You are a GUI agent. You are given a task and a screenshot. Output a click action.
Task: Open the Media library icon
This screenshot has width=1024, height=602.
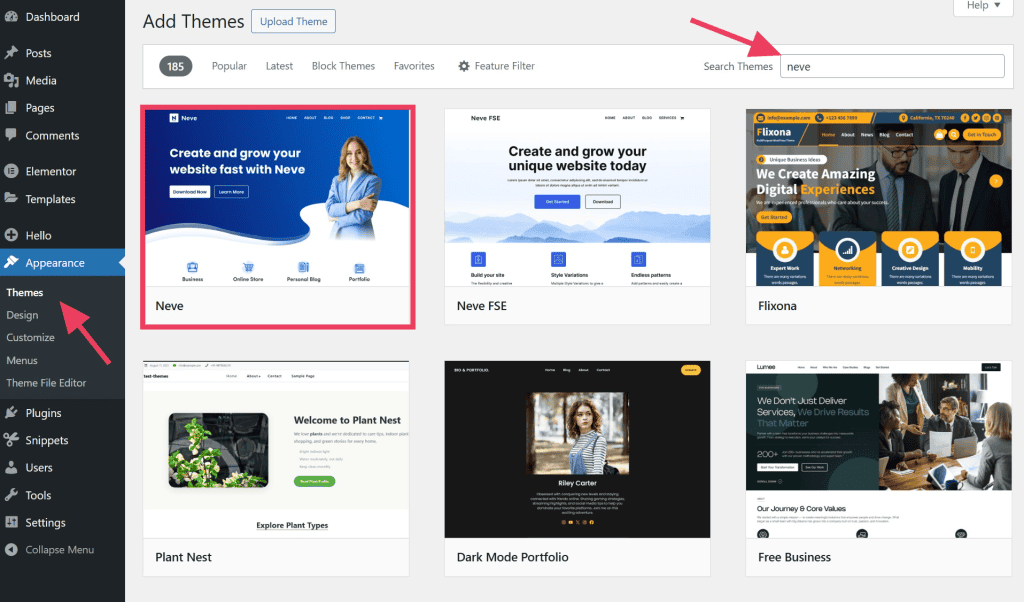click(x=14, y=80)
